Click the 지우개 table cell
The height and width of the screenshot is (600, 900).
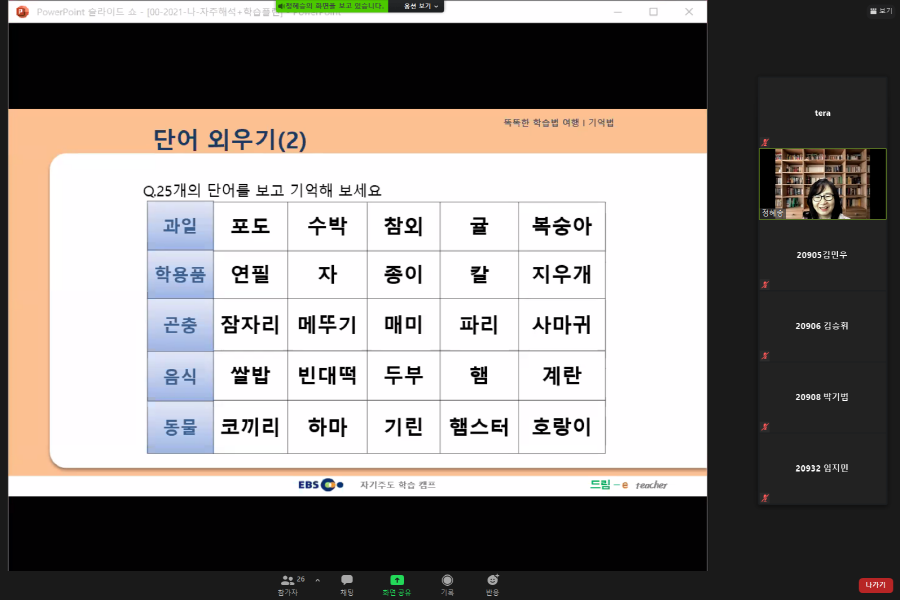(562, 274)
